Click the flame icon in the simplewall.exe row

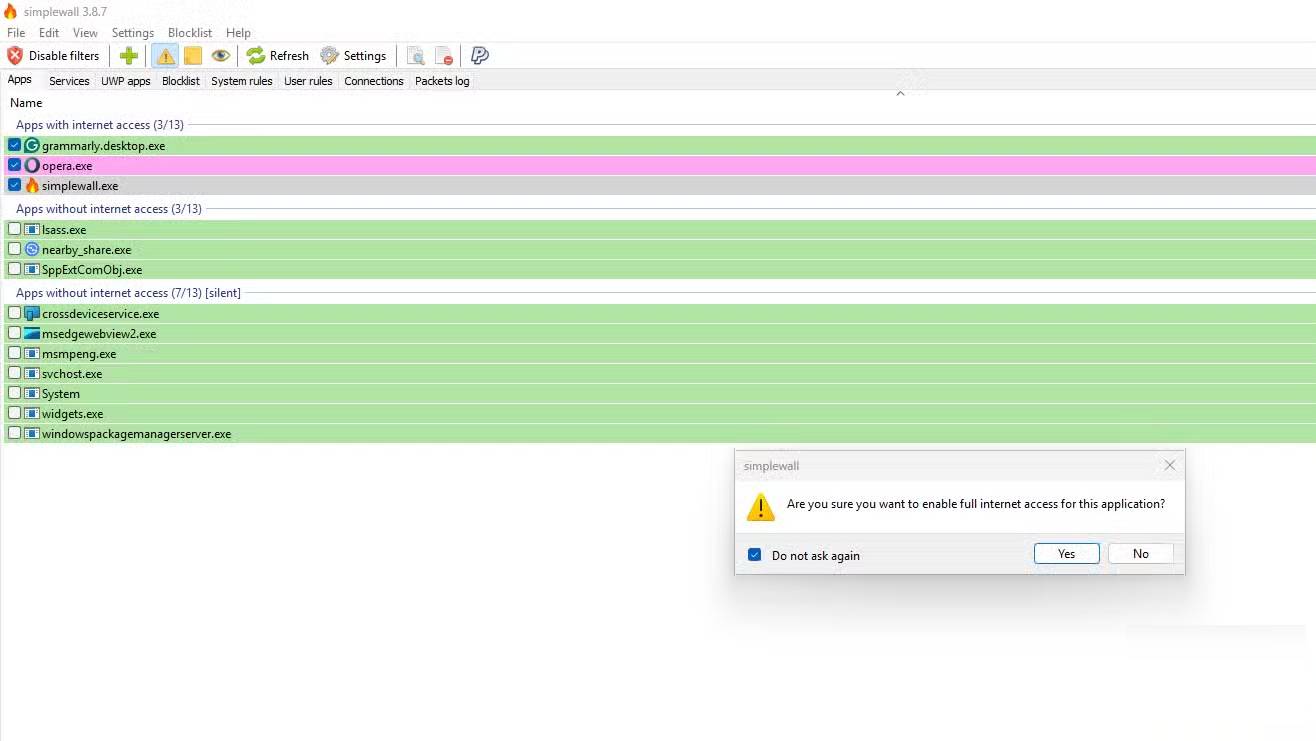click(x=32, y=186)
